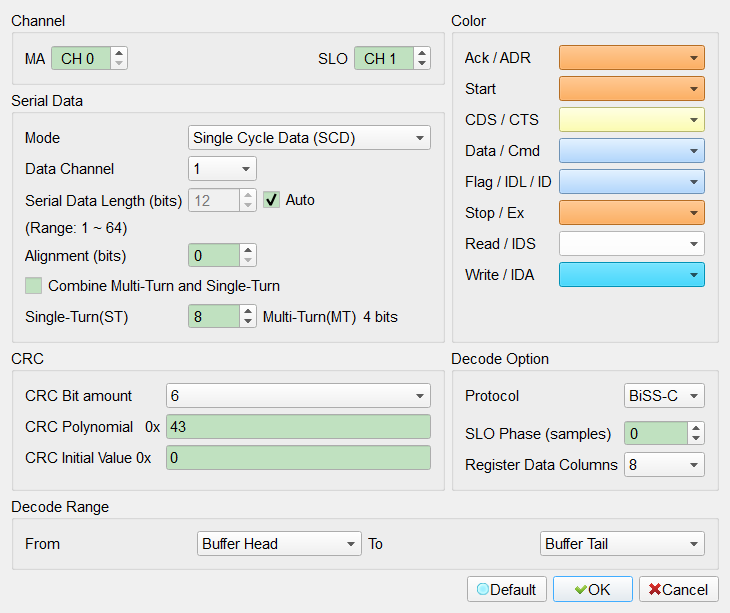Click the MA CH 0 field
This screenshot has height=613, width=730.
click(x=81, y=59)
